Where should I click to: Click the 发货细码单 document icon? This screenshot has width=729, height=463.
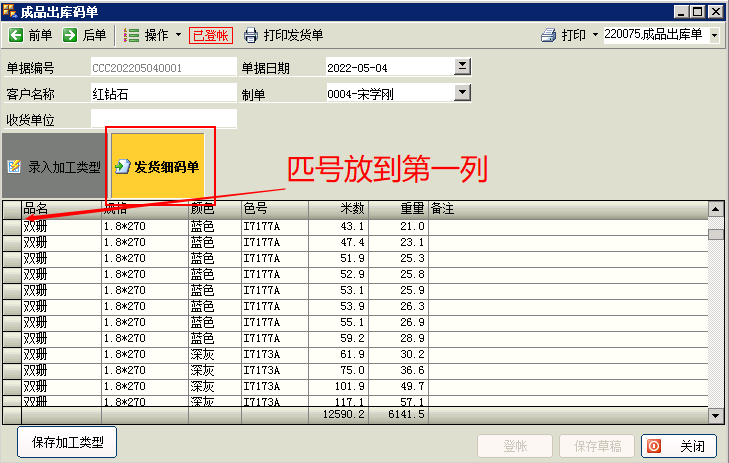point(122,166)
